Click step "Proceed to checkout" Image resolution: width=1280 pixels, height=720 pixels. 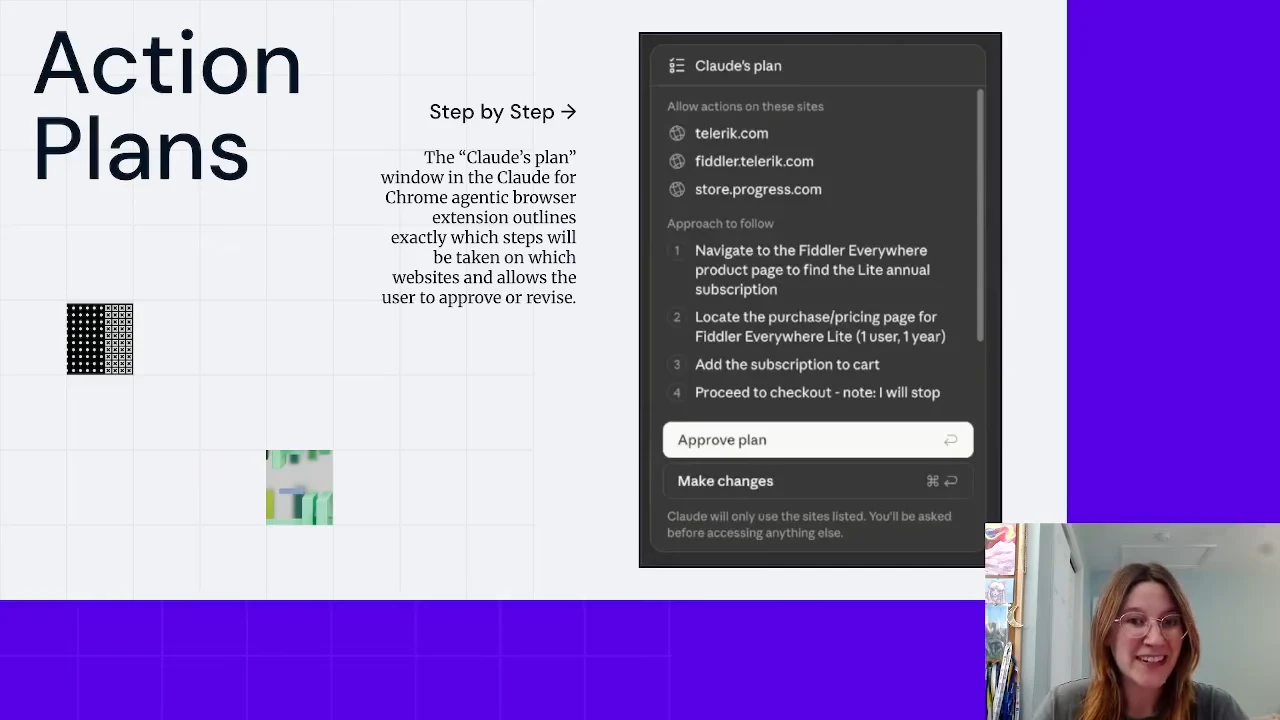pyautogui.click(x=817, y=393)
